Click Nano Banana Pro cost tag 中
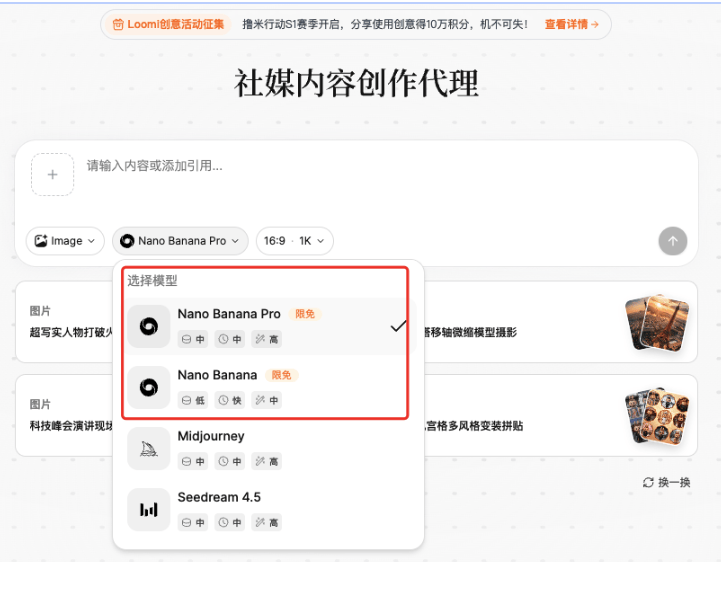 pyautogui.click(x=193, y=339)
